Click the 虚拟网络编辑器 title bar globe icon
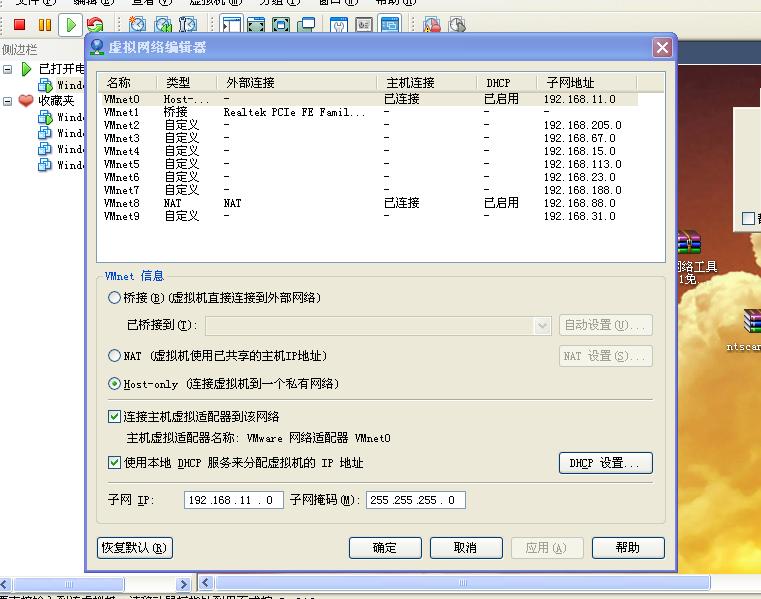761x599 pixels. 97,47
